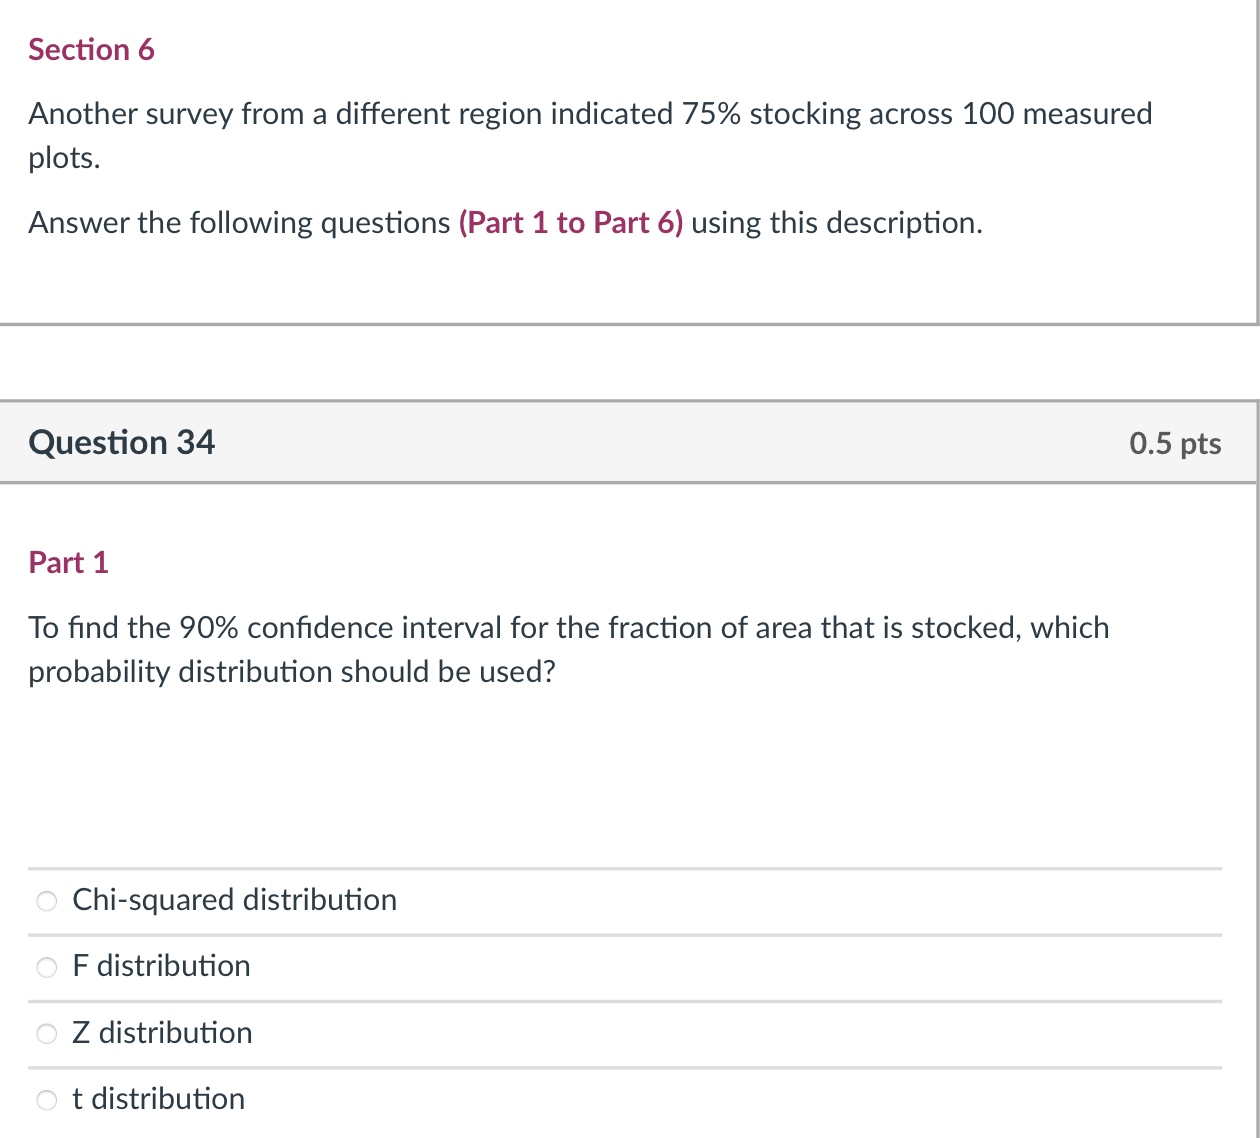Click the survey description paragraph

pos(590,135)
